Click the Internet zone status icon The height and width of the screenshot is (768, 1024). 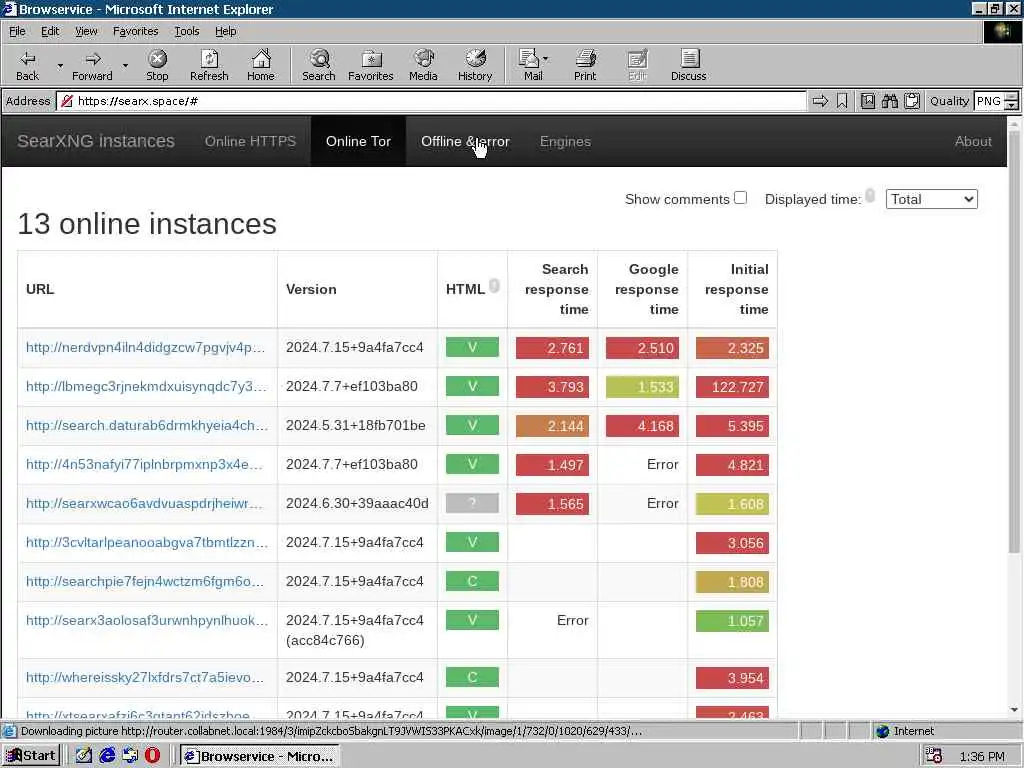[882, 731]
